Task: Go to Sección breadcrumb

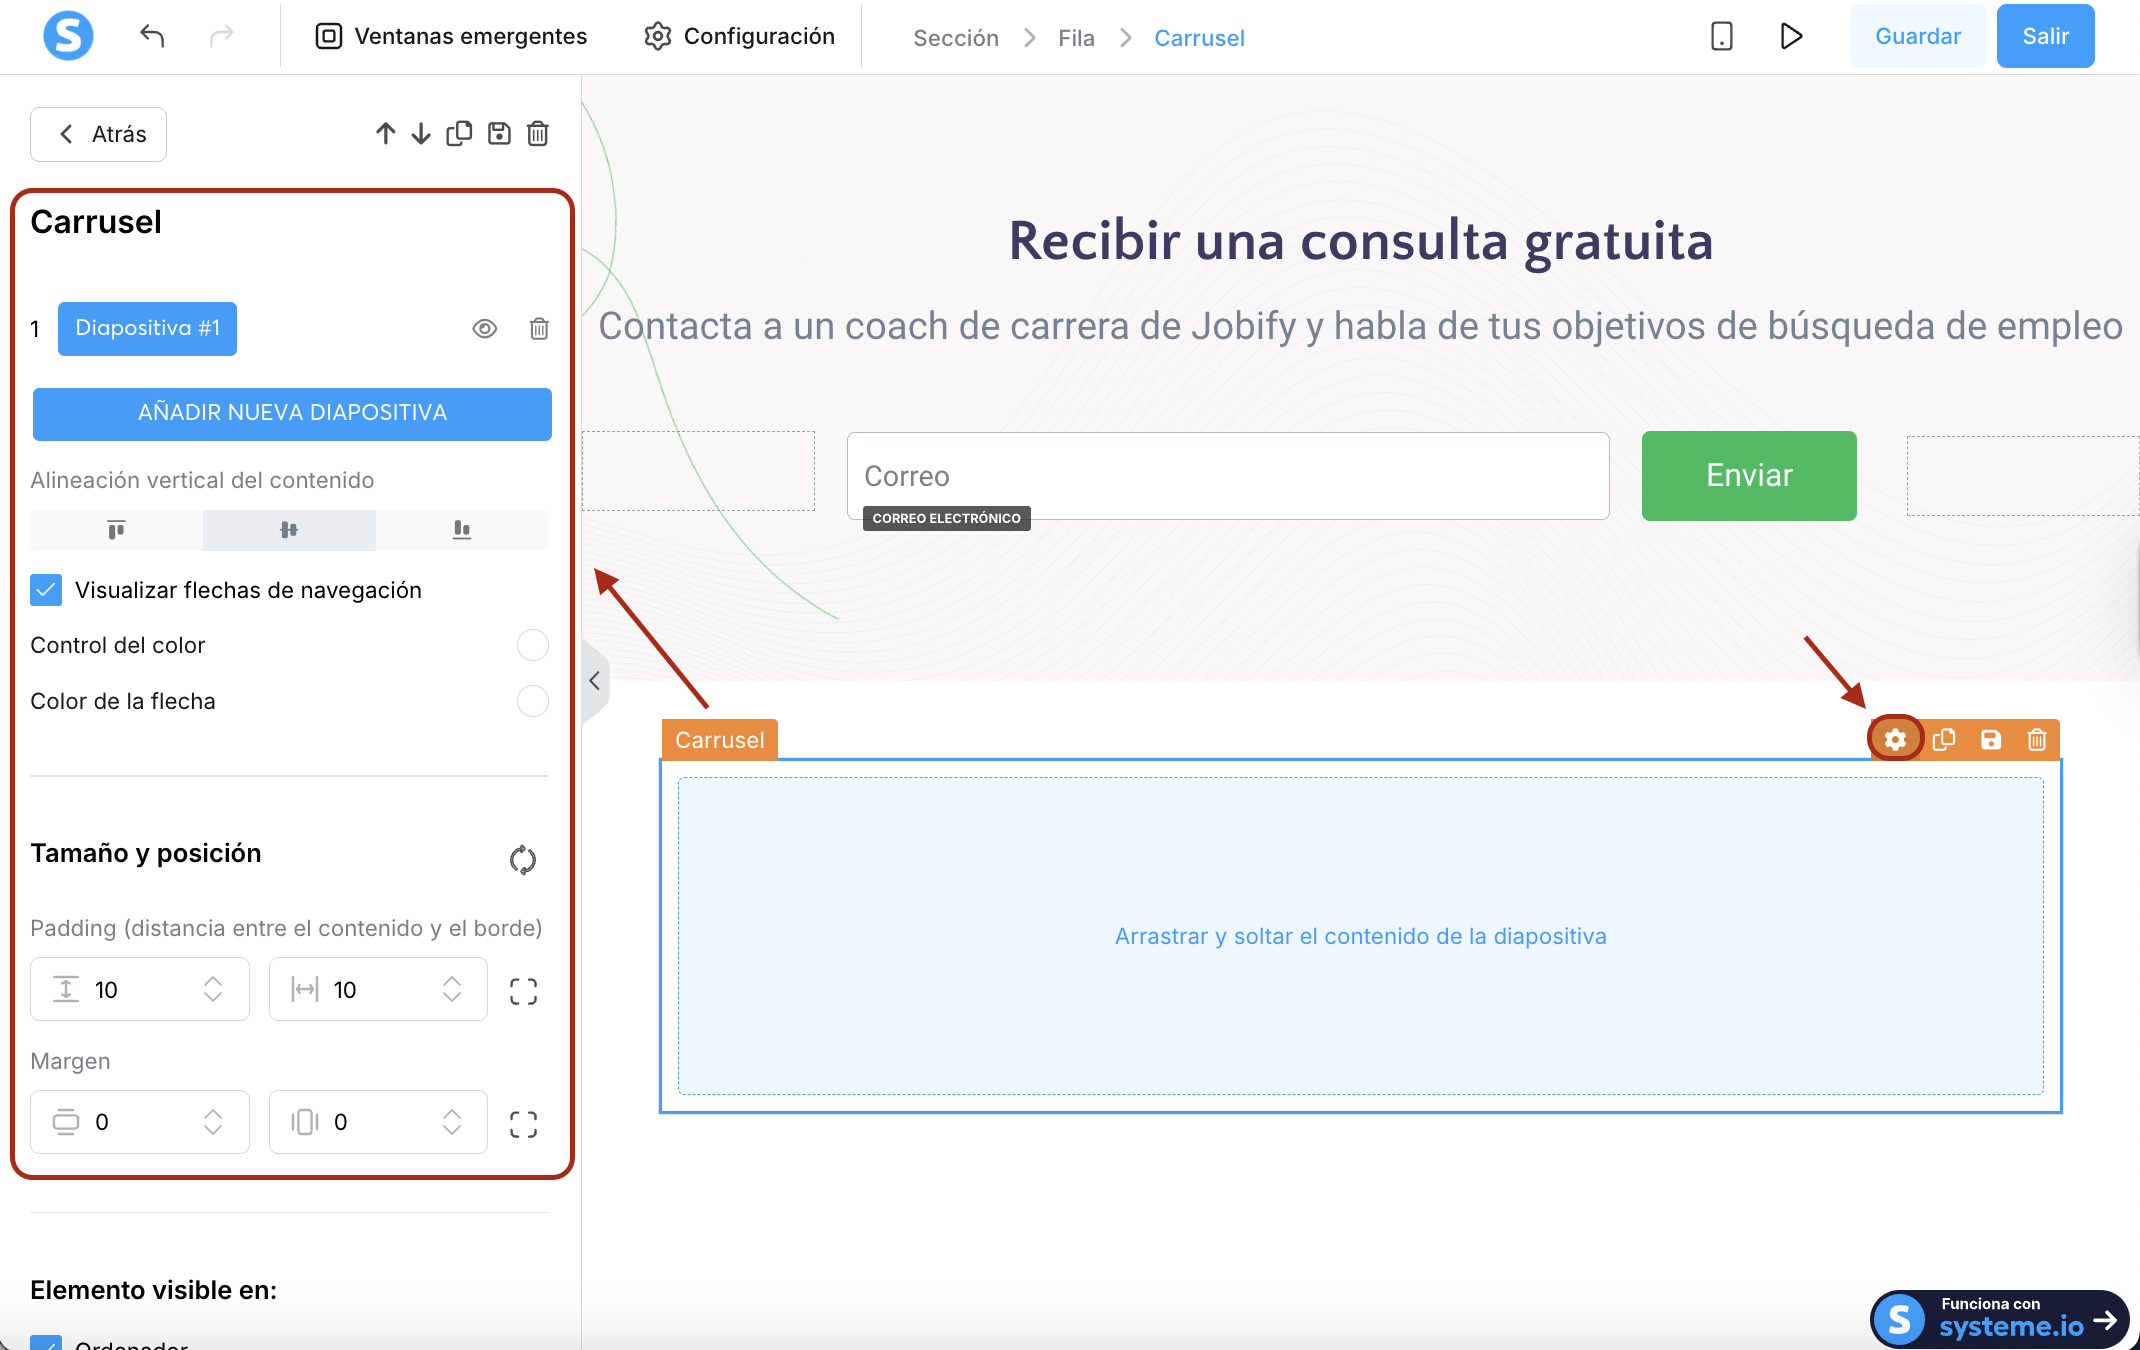Action: click(x=955, y=38)
